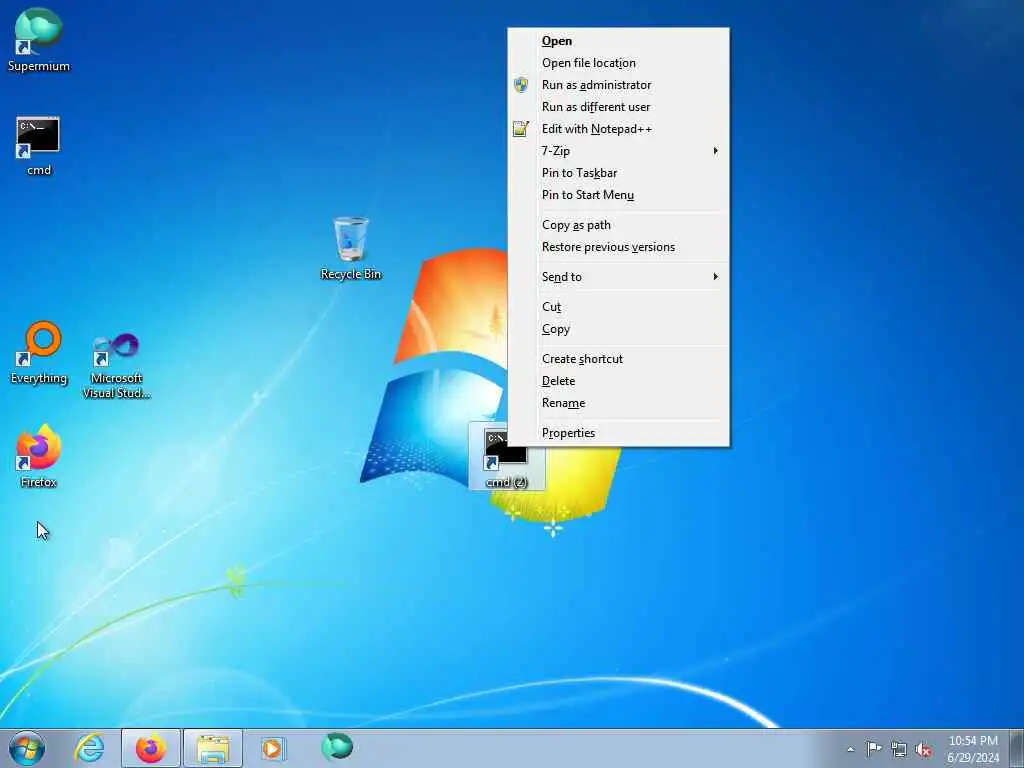Viewport: 1024px width, 768px height.
Task: Choose Cut in the context menu
Action: [x=618, y=307]
